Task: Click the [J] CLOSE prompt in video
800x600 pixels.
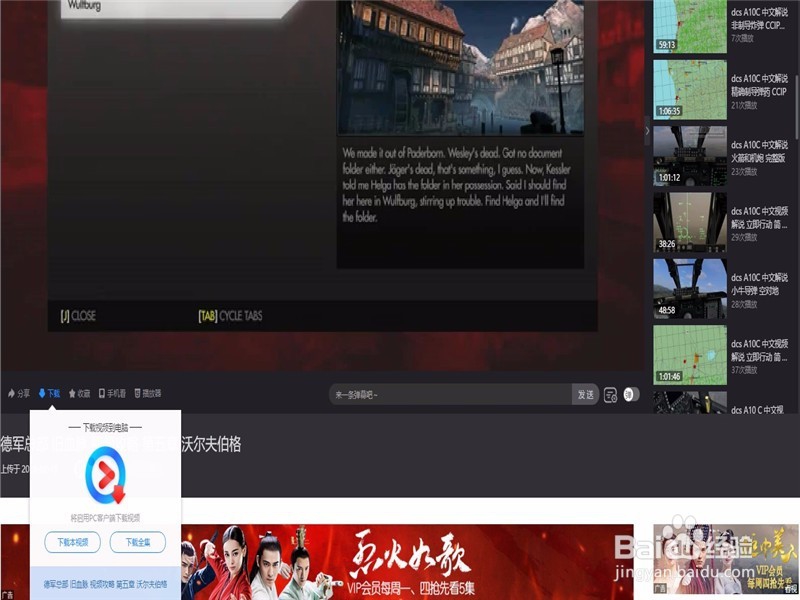Action: point(78,316)
